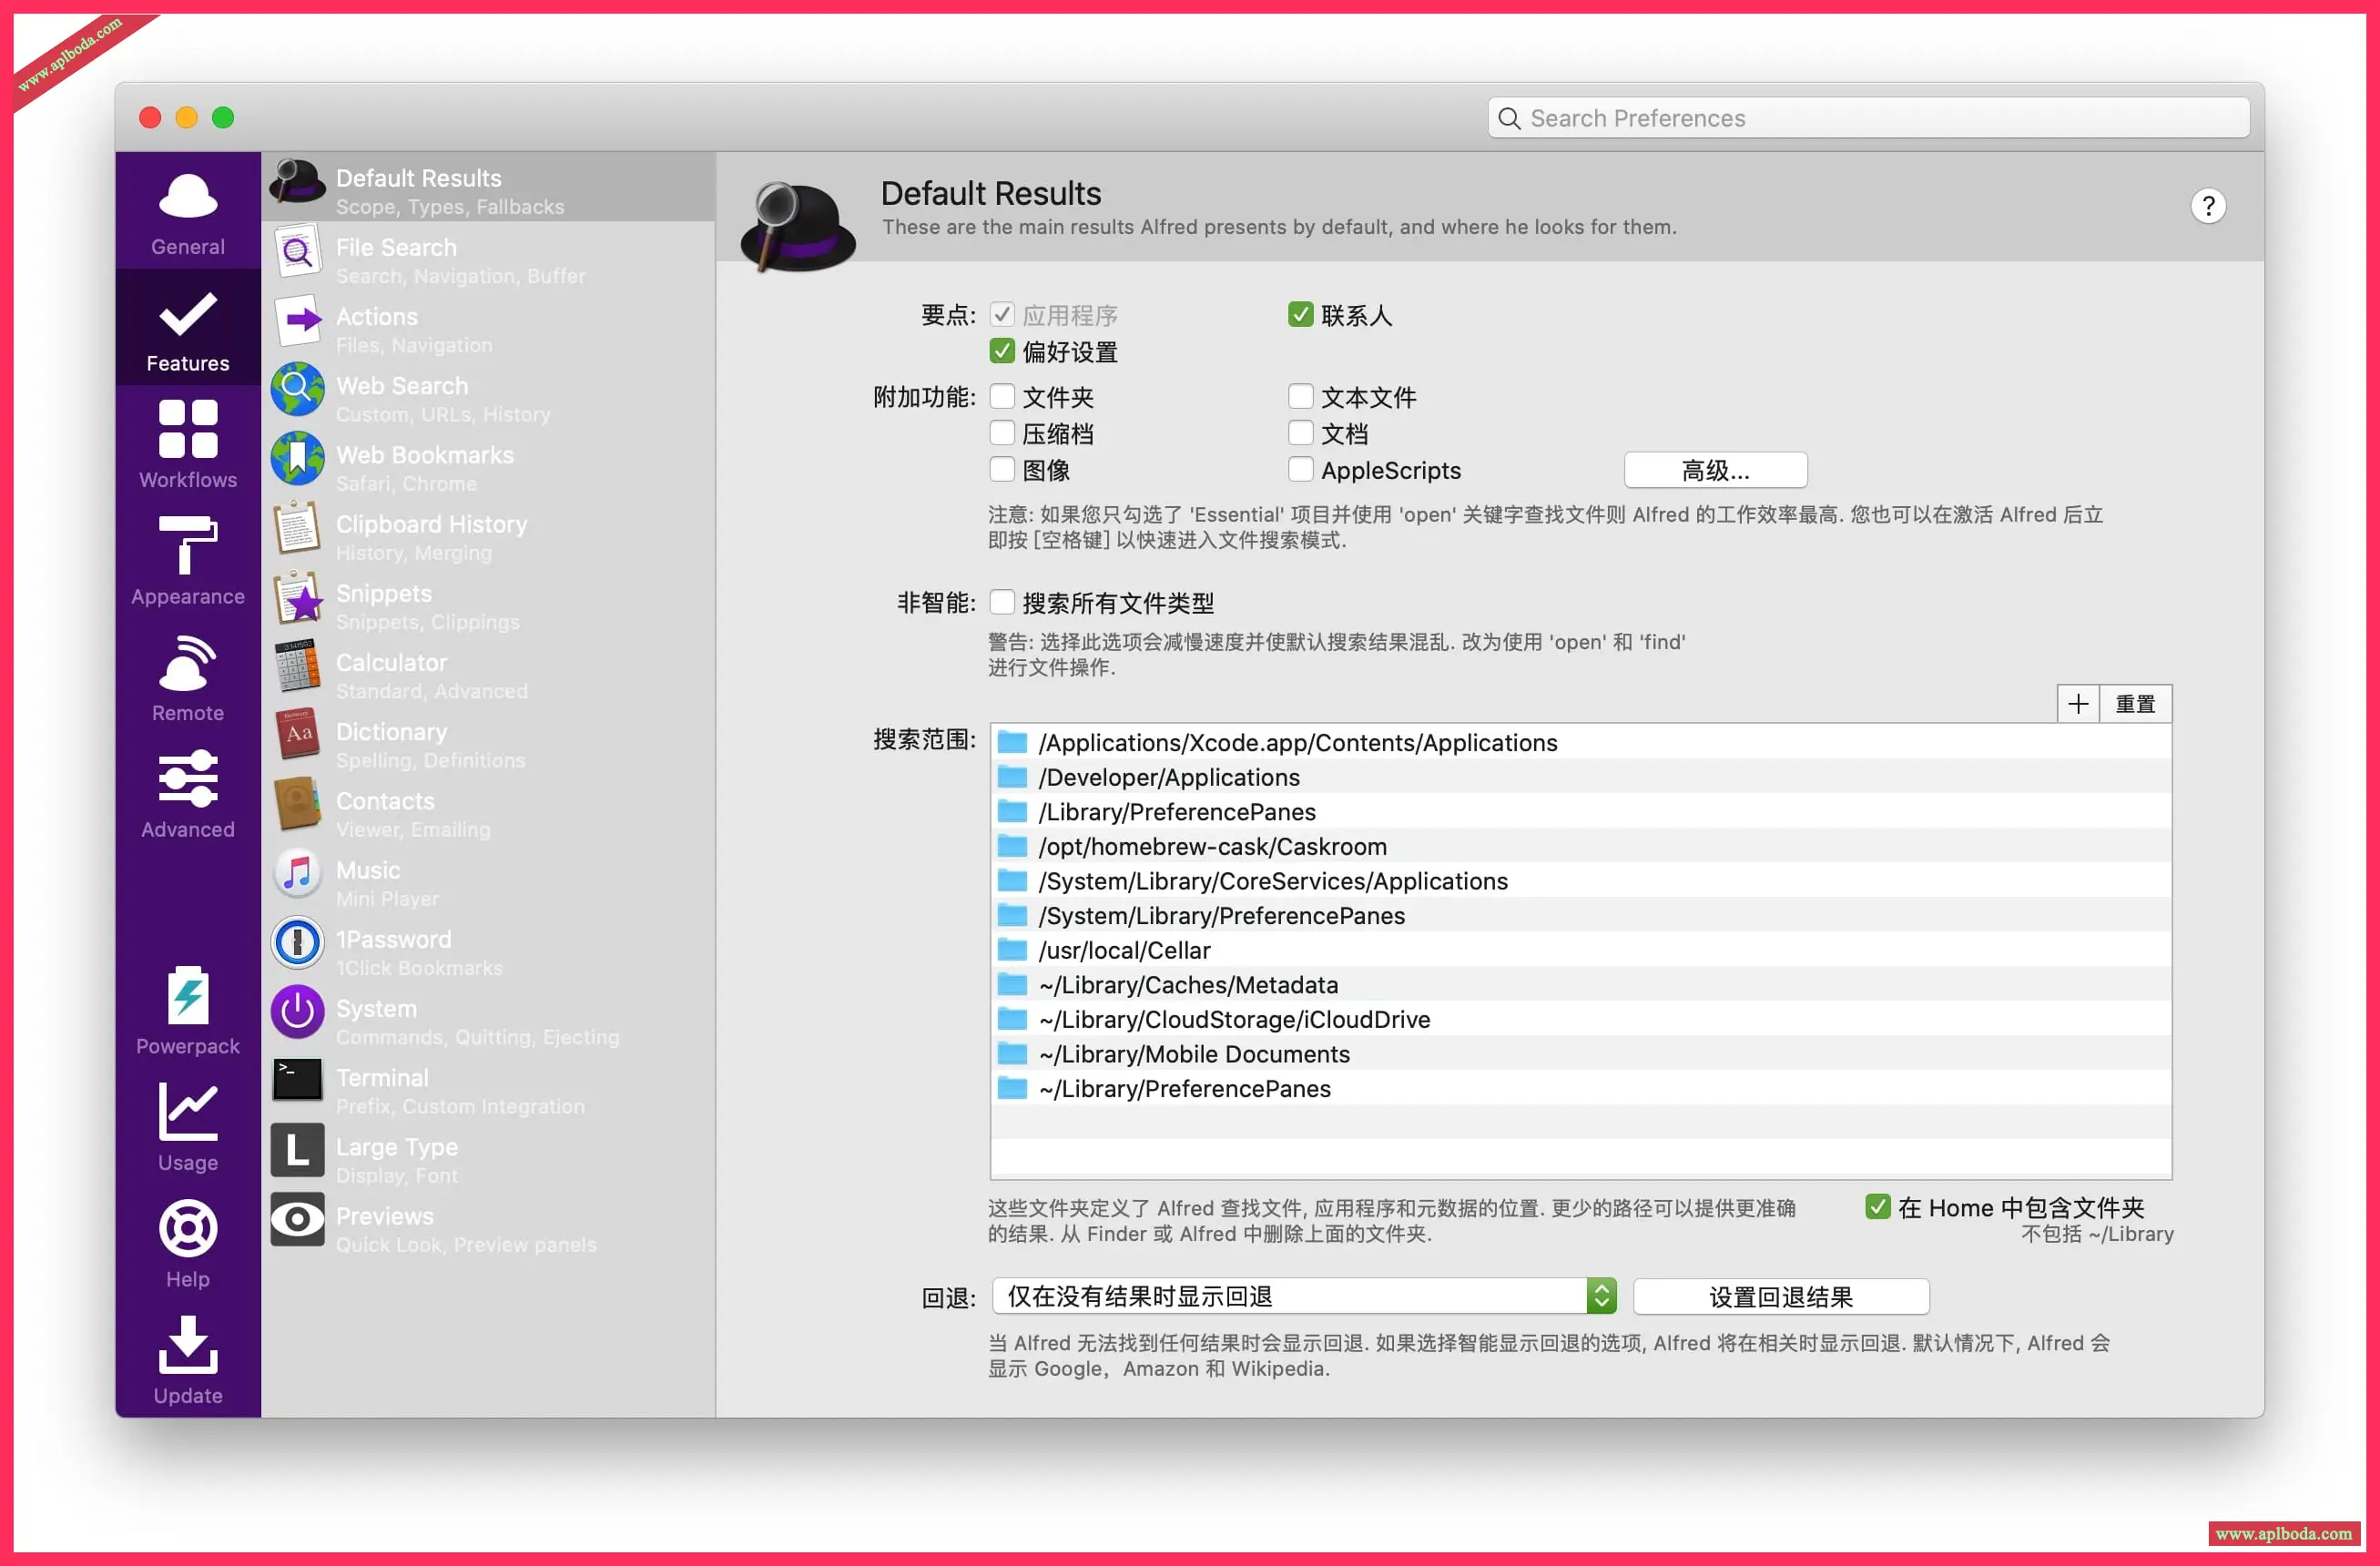
Task: Select the Snippets star clipboard icon
Action: click(298, 597)
